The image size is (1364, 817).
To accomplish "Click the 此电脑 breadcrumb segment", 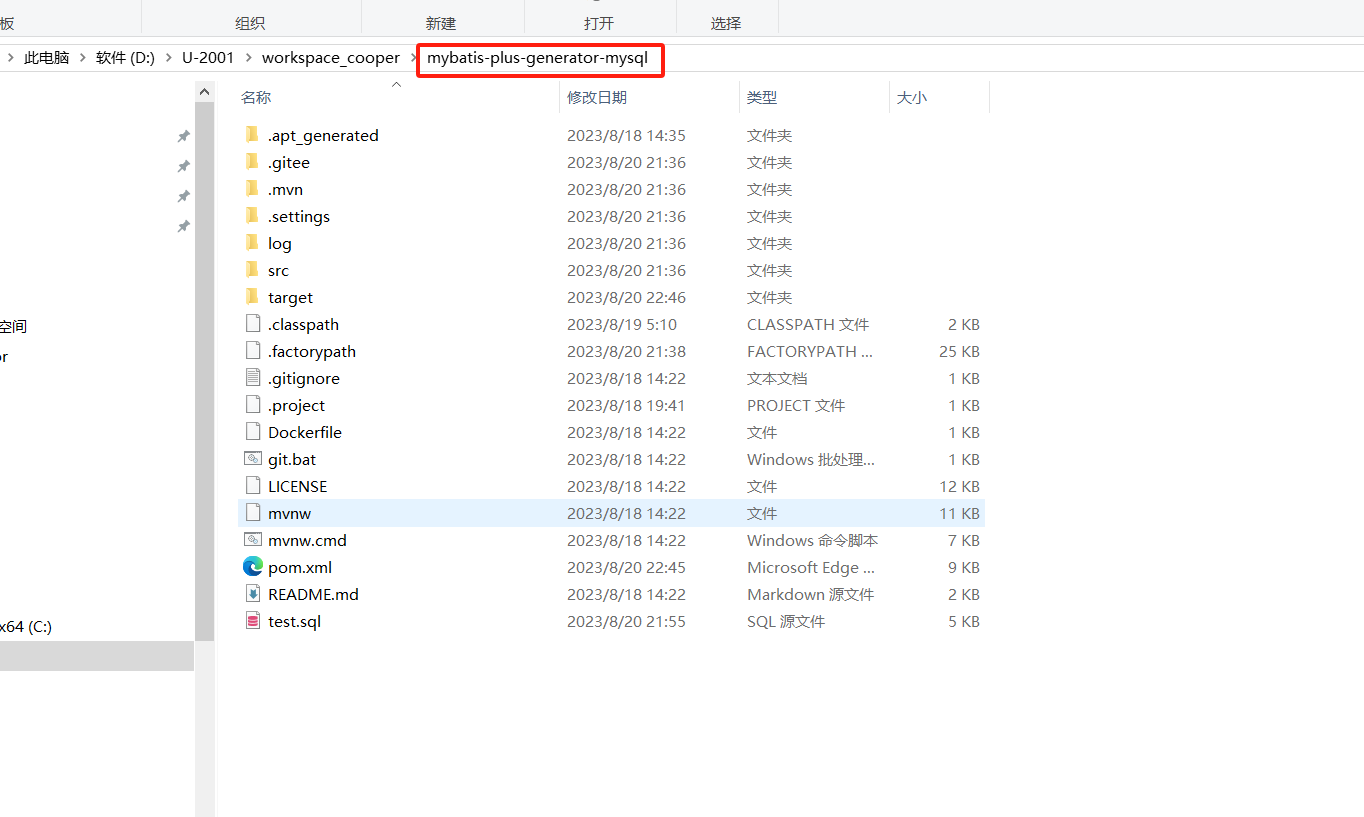I will tap(47, 58).
